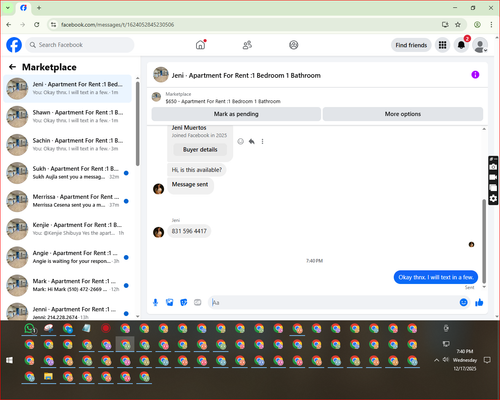Screen dimensions: 500x400
Task: Open the Windows Start button
Action: click(x=9, y=360)
